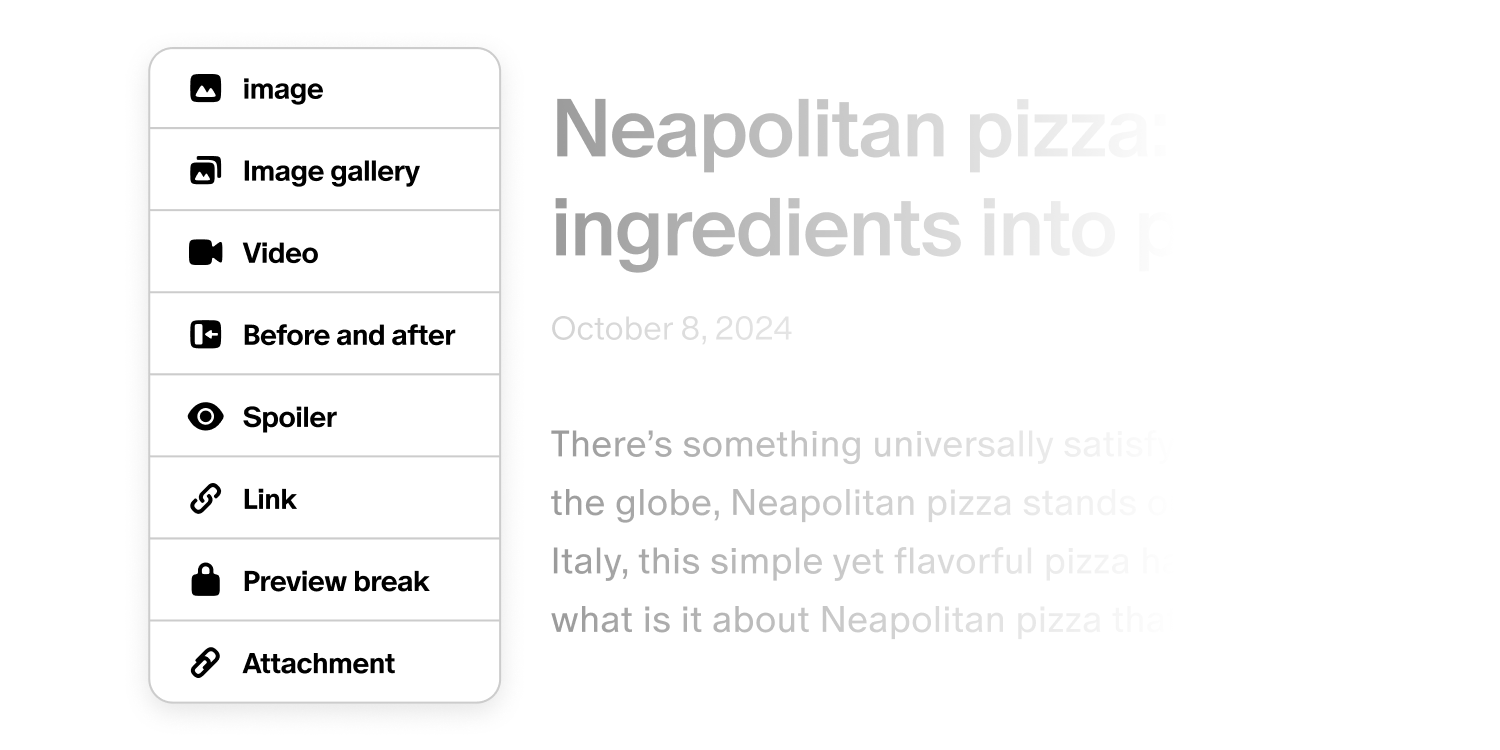Choose Image gallery from the list

[x=331, y=171]
